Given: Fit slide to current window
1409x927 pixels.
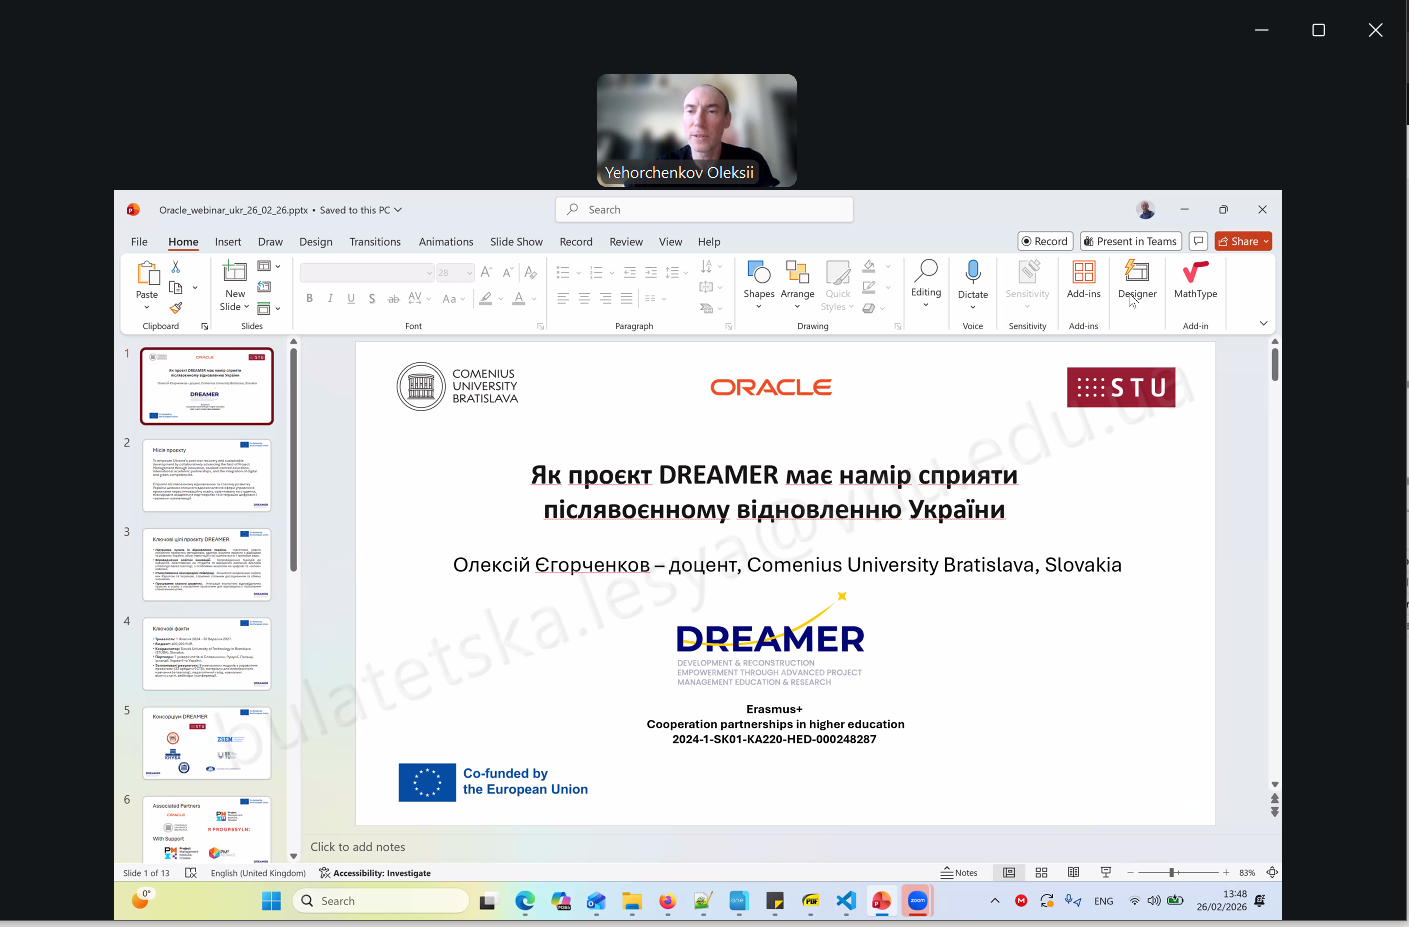Looking at the screenshot, I should pos(1272,873).
